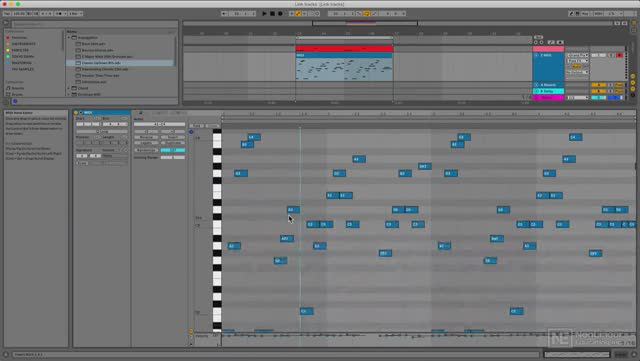This screenshot has width=640, height=361.
Task: Adjust the blue preview volume control
Action: (x=616, y=98)
